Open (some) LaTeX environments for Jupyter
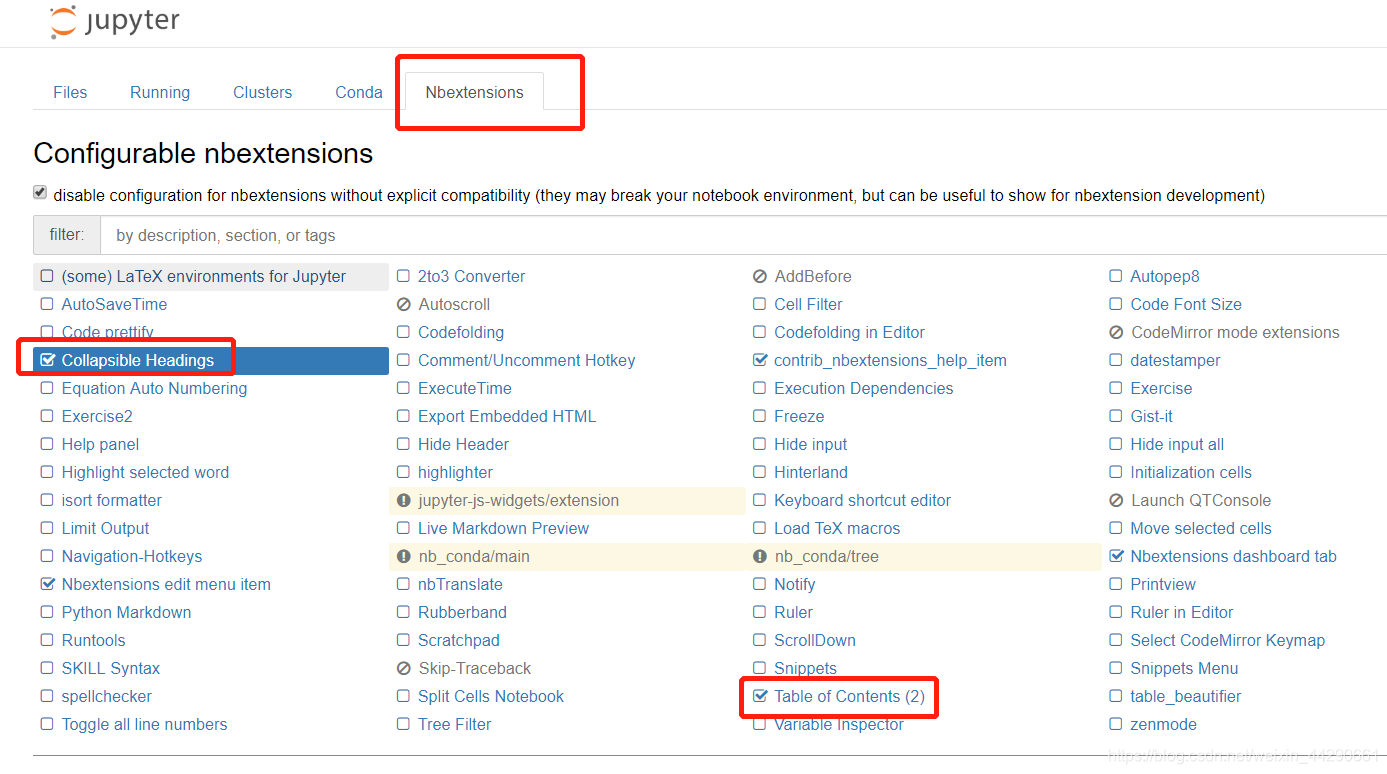Screen dimensions: 1387x774 coord(204,276)
